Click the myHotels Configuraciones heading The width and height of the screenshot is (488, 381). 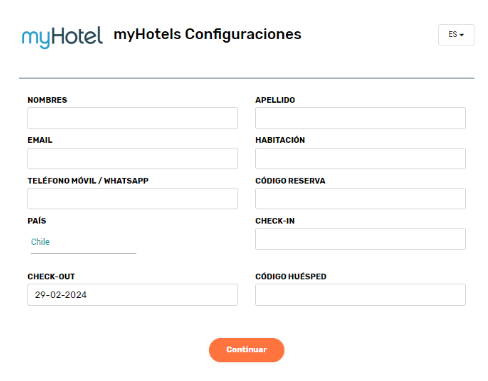point(207,35)
